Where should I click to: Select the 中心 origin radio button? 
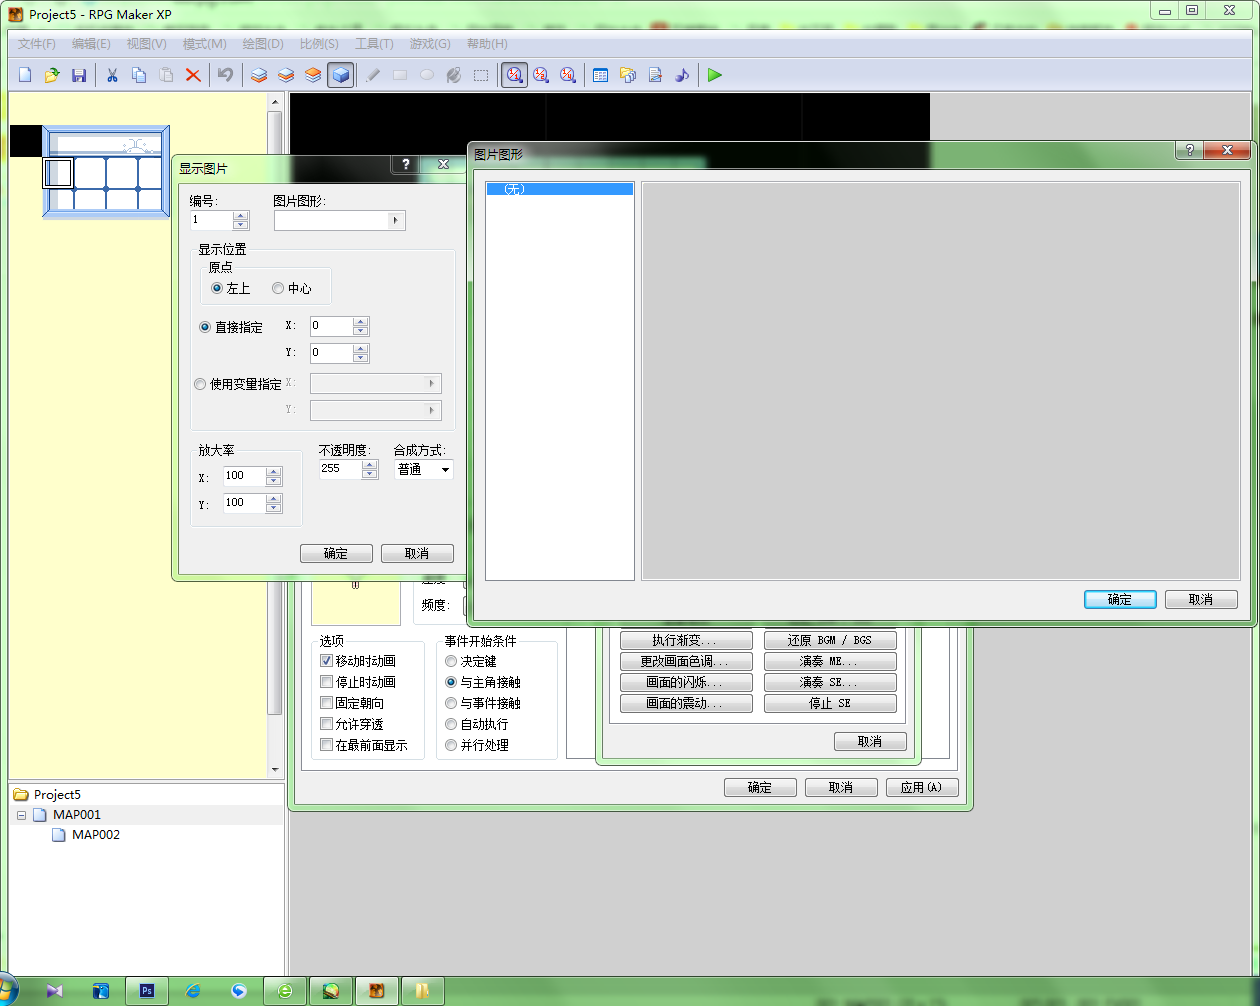[278, 288]
